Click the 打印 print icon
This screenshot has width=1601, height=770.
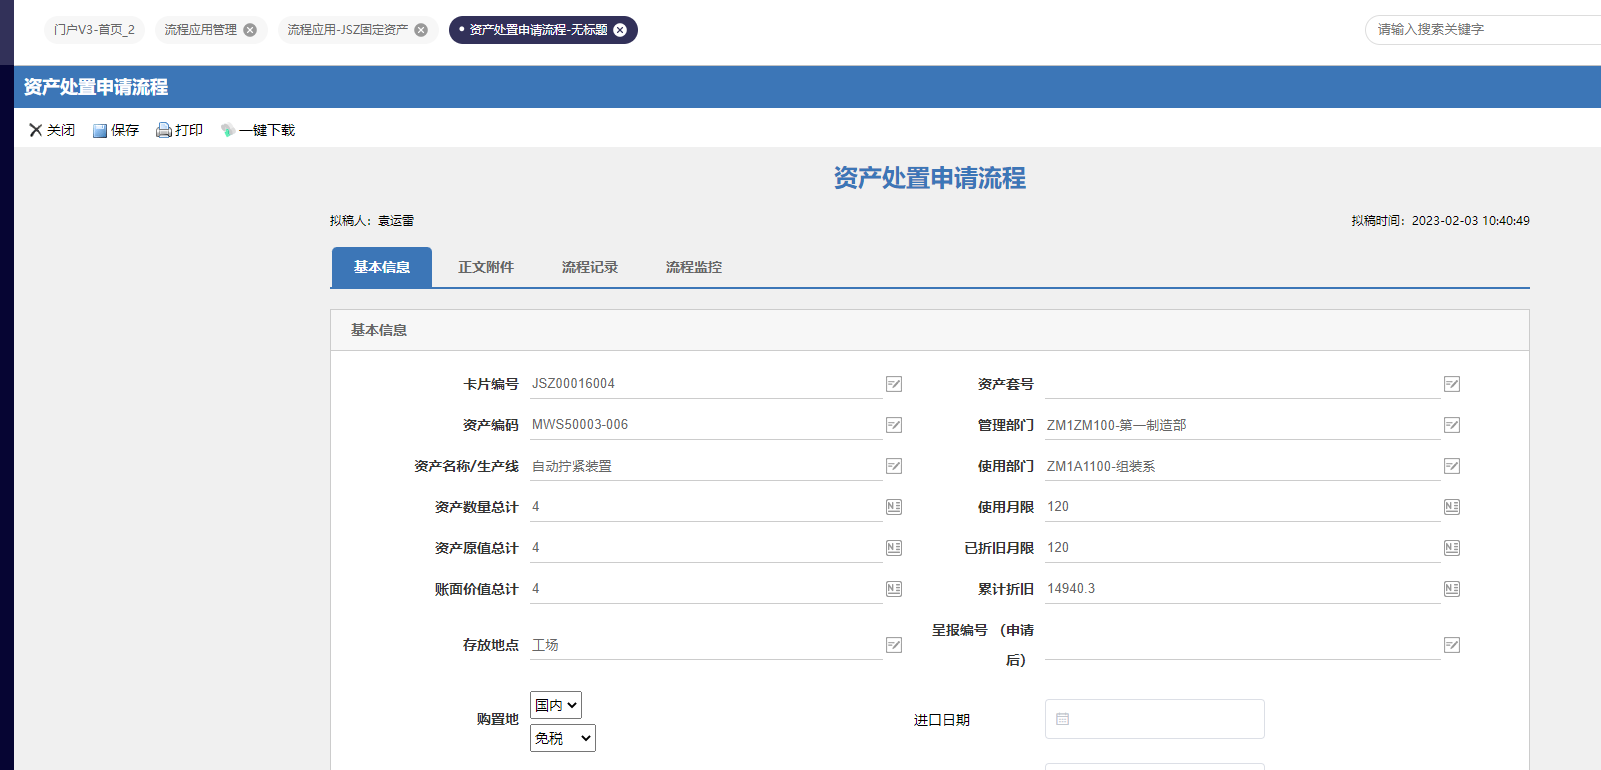pyautogui.click(x=164, y=130)
